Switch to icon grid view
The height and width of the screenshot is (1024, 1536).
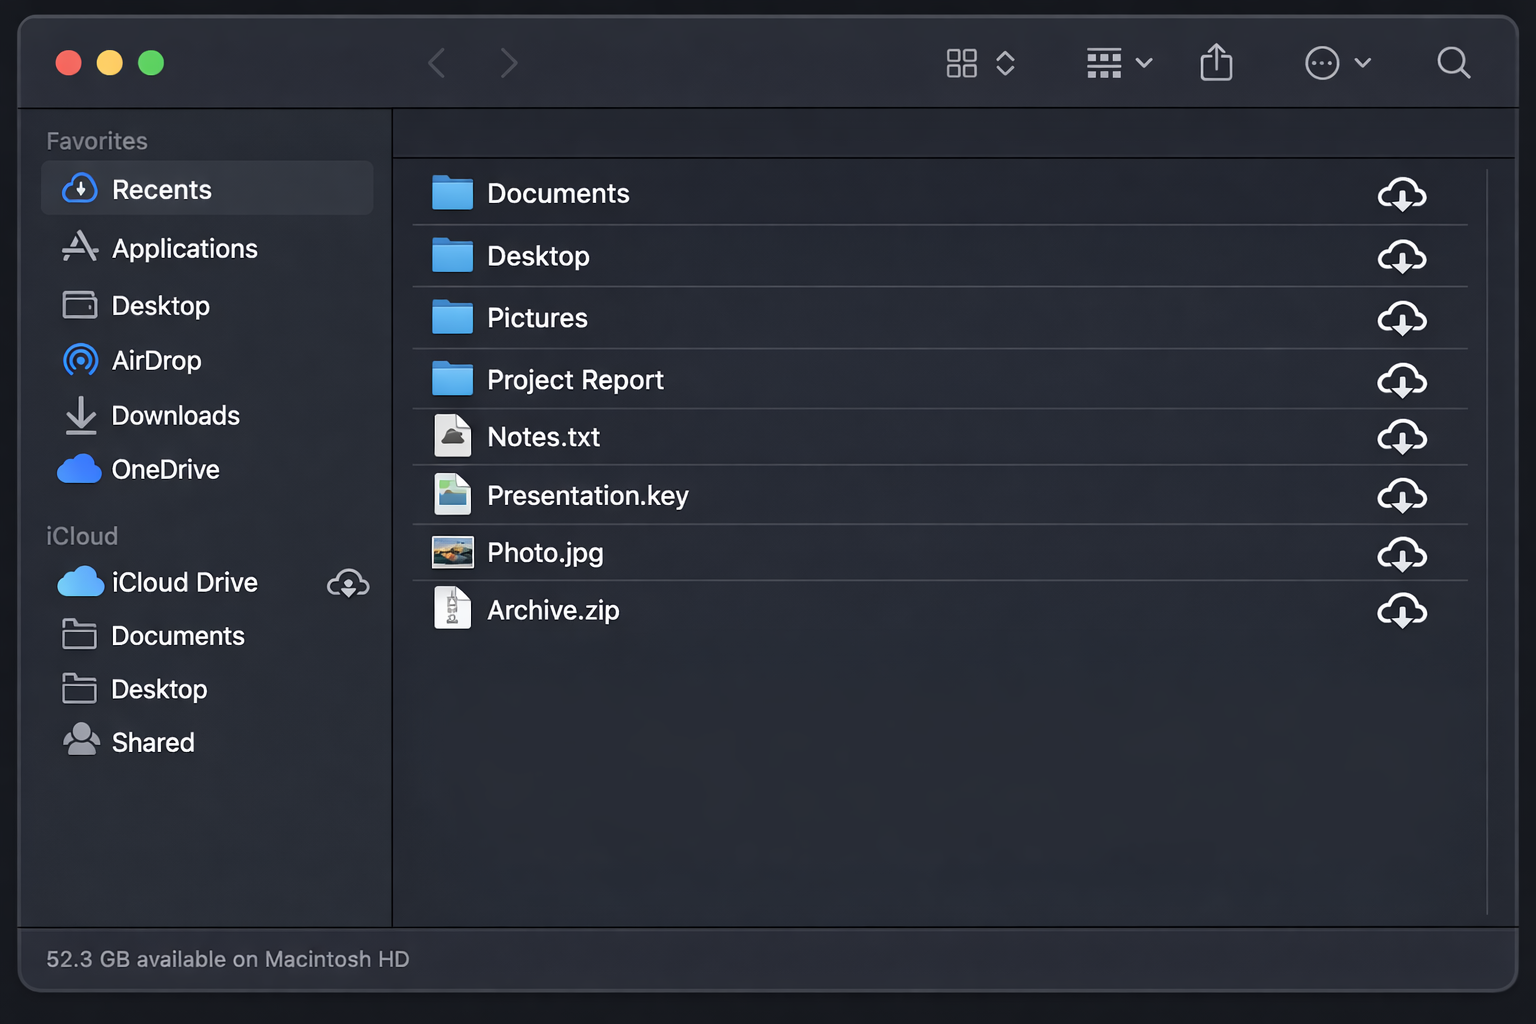(962, 63)
